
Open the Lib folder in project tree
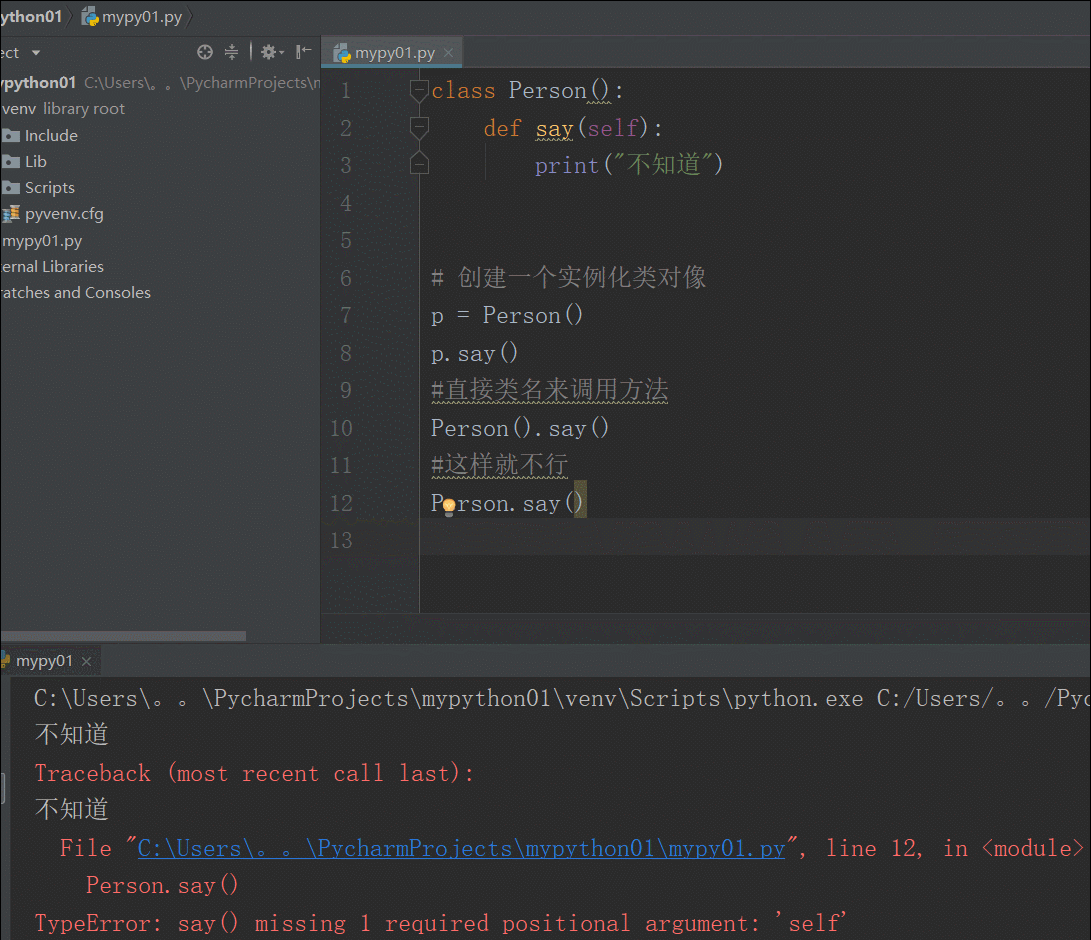point(35,162)
